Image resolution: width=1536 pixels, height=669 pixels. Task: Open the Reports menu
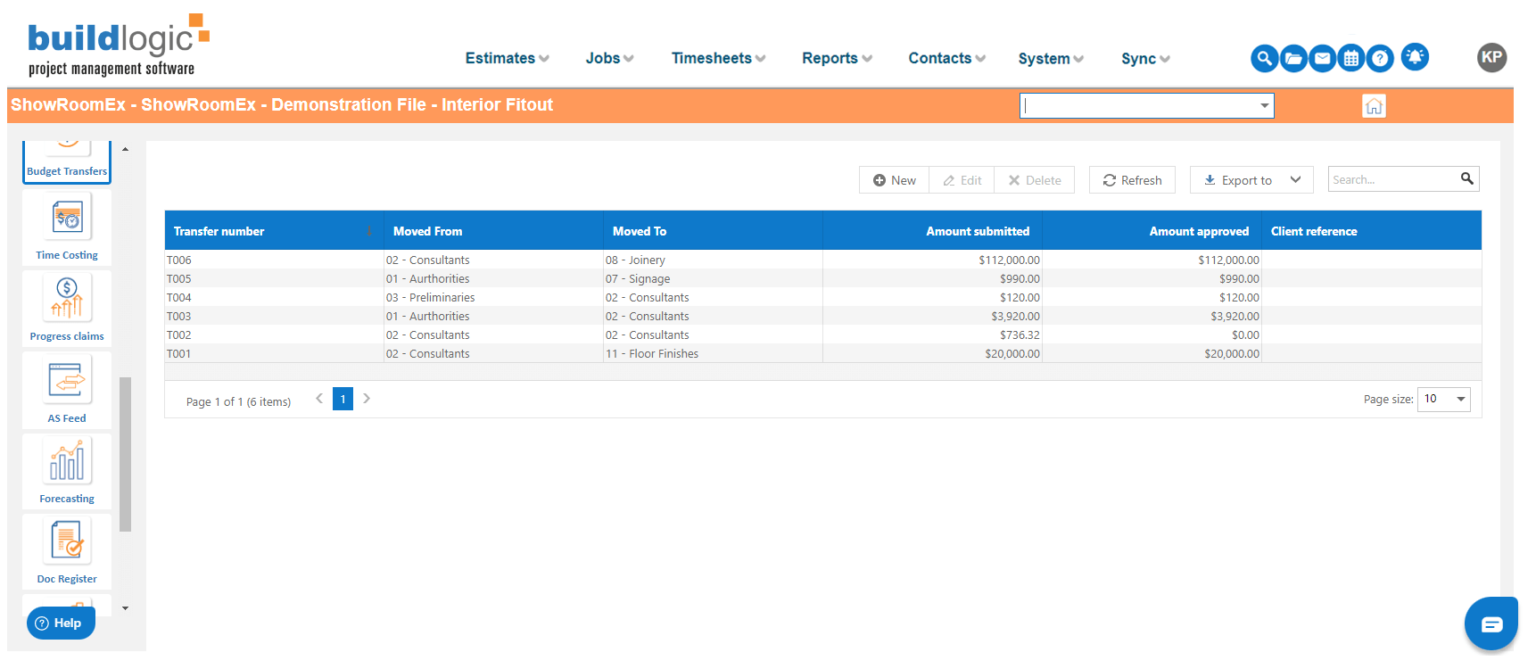tap(837, 58)
